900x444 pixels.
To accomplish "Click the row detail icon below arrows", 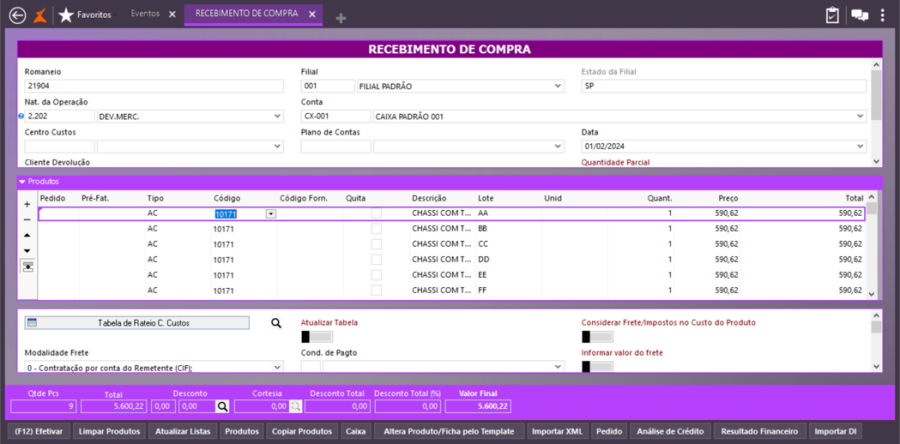I will pyautogui.click(x=28, y=267).
